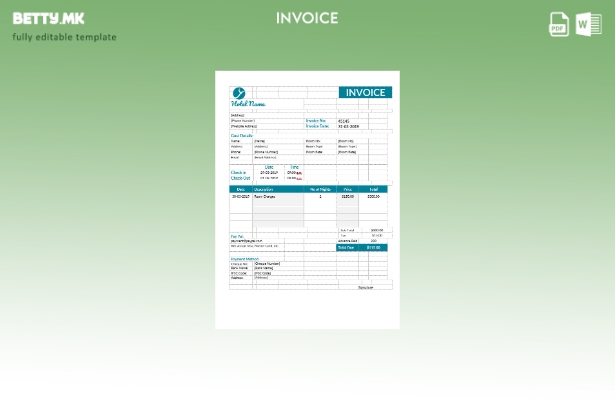Select the Description column header

[265, 188]
